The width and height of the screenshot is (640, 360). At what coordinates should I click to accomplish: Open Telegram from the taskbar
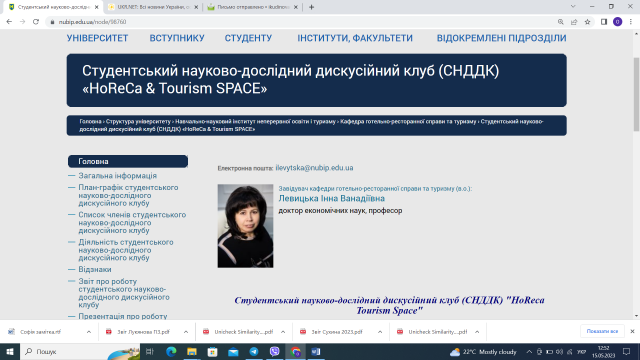[254, 351]
